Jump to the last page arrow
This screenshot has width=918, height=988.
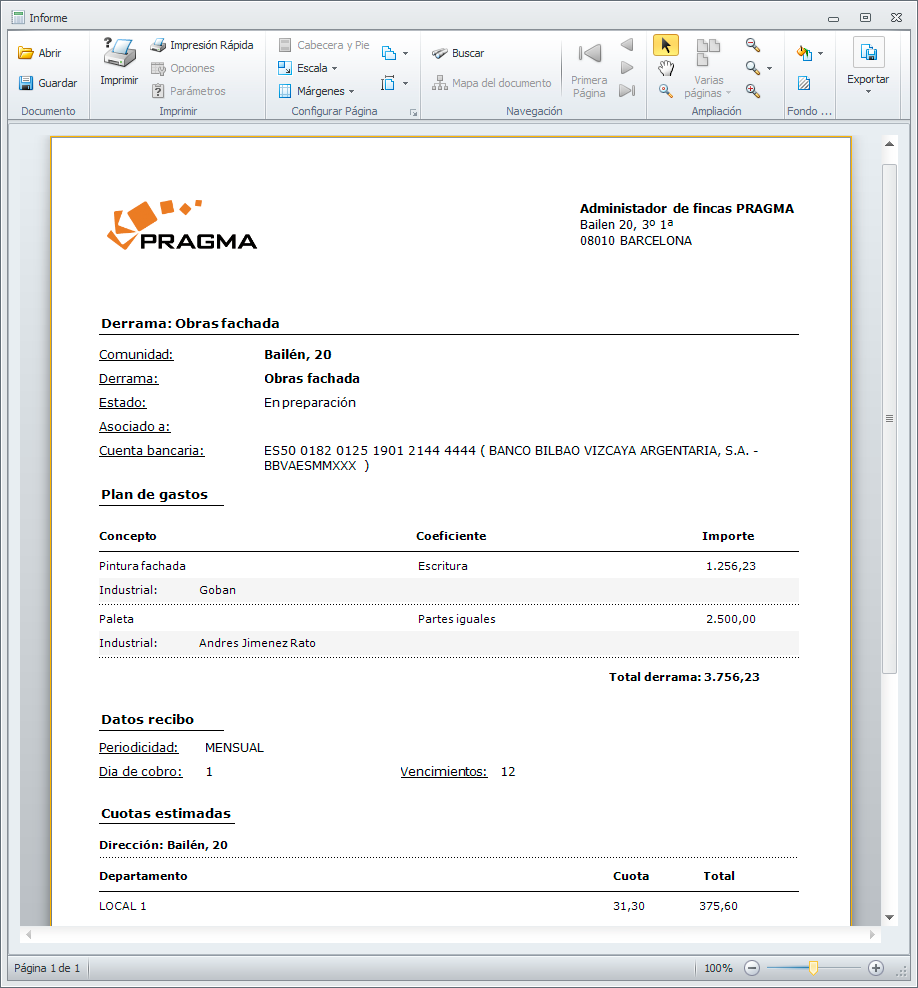[627, 91]
